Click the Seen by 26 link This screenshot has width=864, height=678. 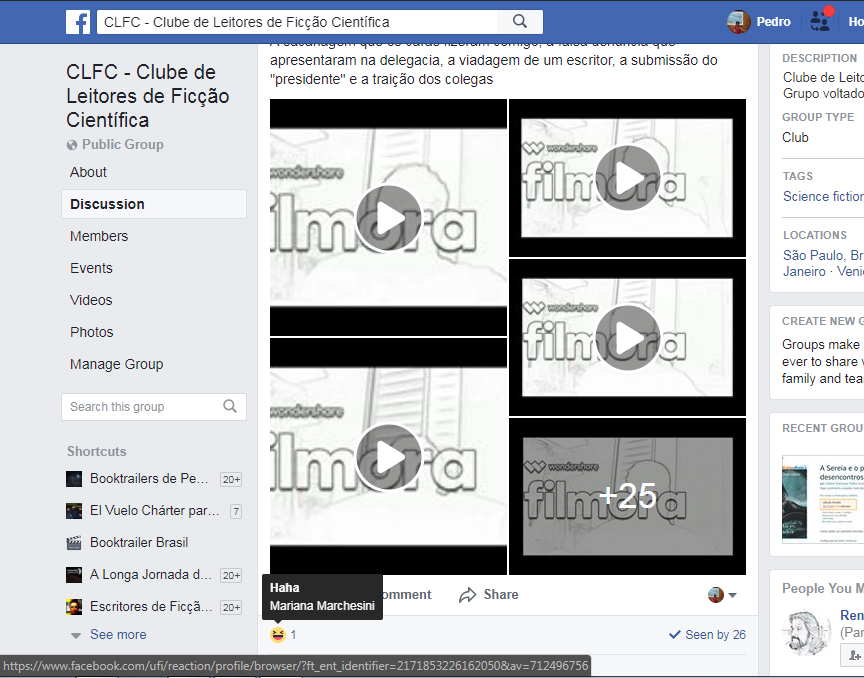click(x=708, y=634)
